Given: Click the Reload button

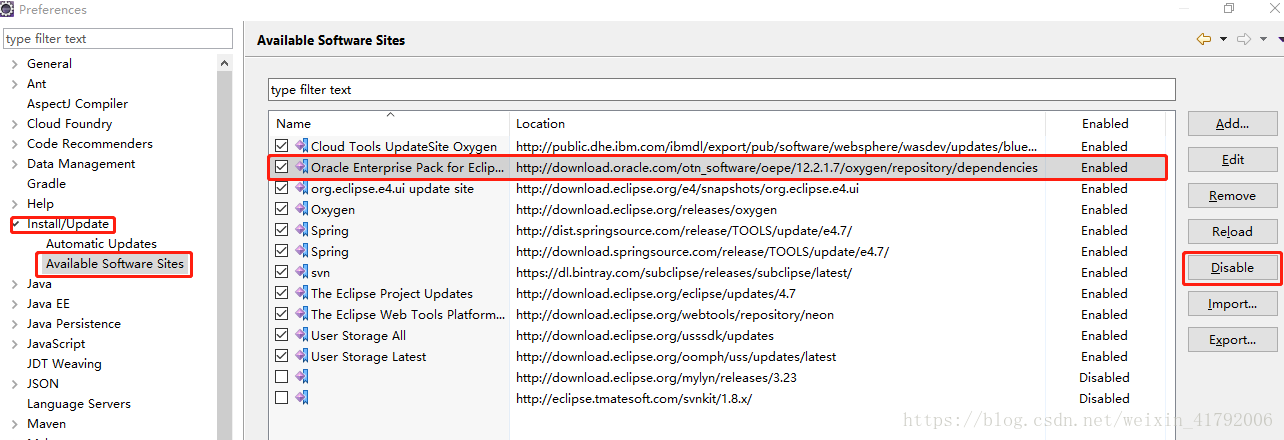Looking at the screenshot, I should tap(1232, 232).
